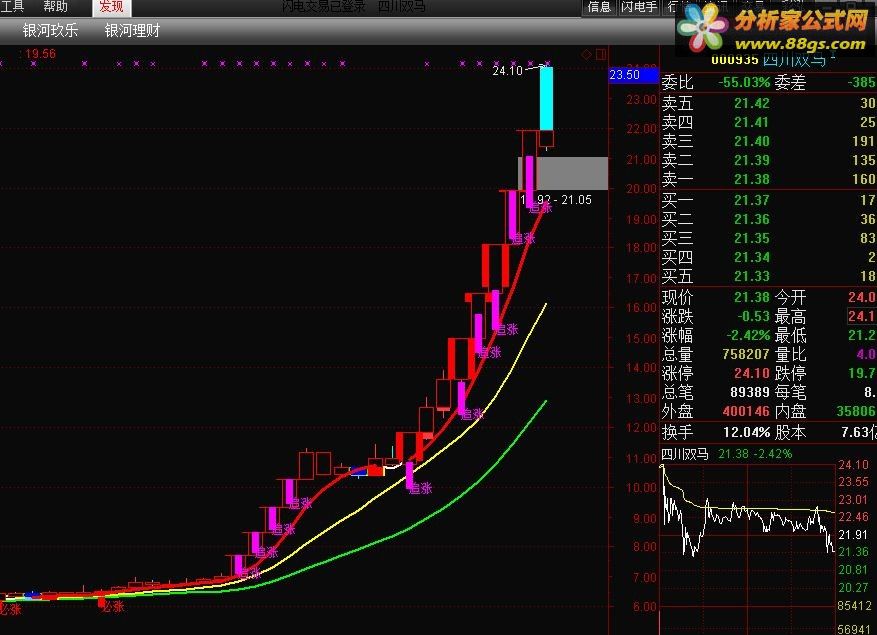
Task: Select the blue 23.50 price tag
Action: point(634,75)
